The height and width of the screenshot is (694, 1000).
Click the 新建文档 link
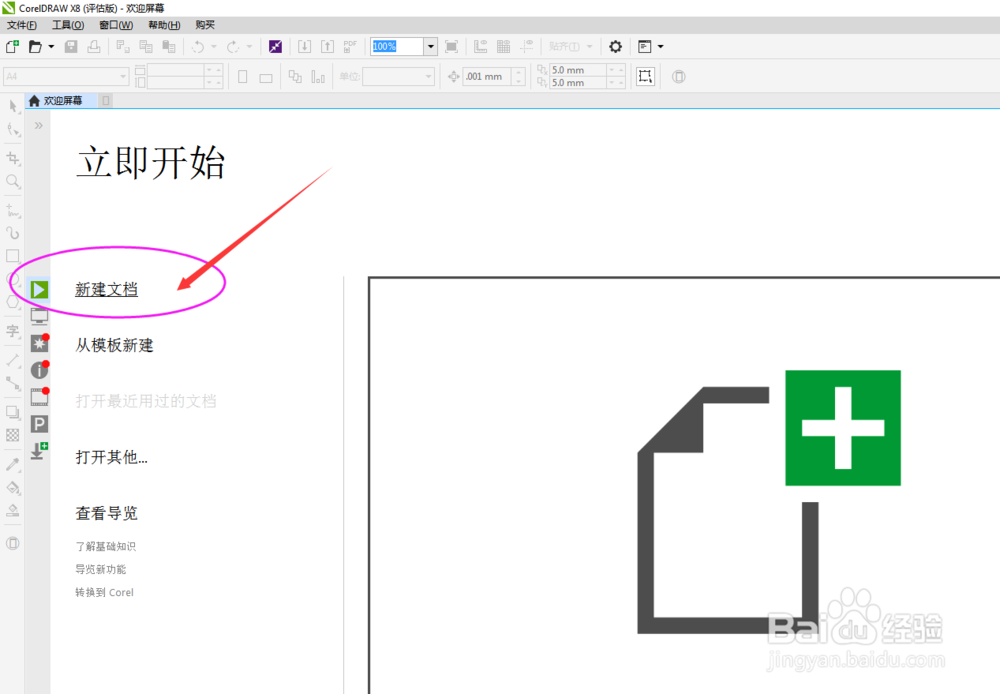tap(107, 290)
